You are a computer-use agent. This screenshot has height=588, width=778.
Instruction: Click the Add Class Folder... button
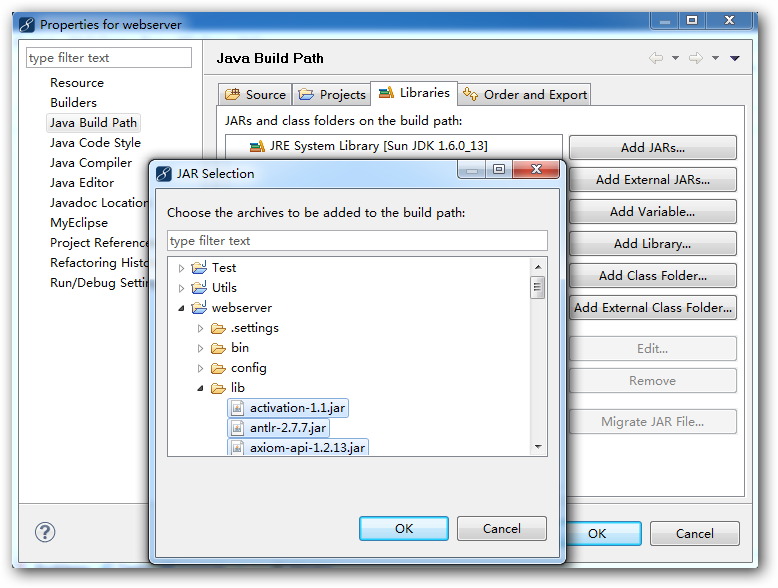coord(652,276)
